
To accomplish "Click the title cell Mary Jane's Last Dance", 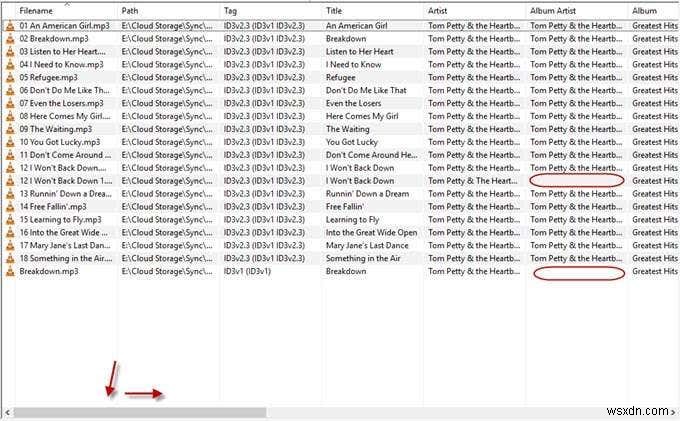I will (x=367, y=246).
